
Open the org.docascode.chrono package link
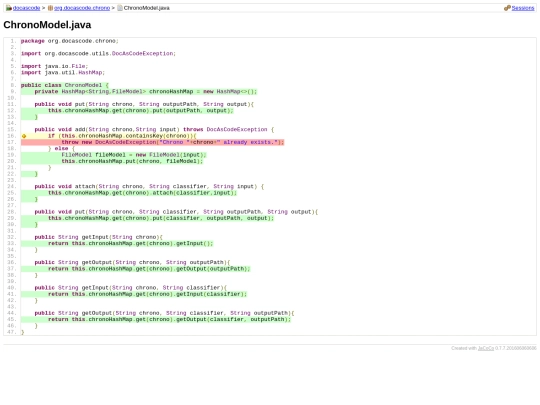coord(82,8)
